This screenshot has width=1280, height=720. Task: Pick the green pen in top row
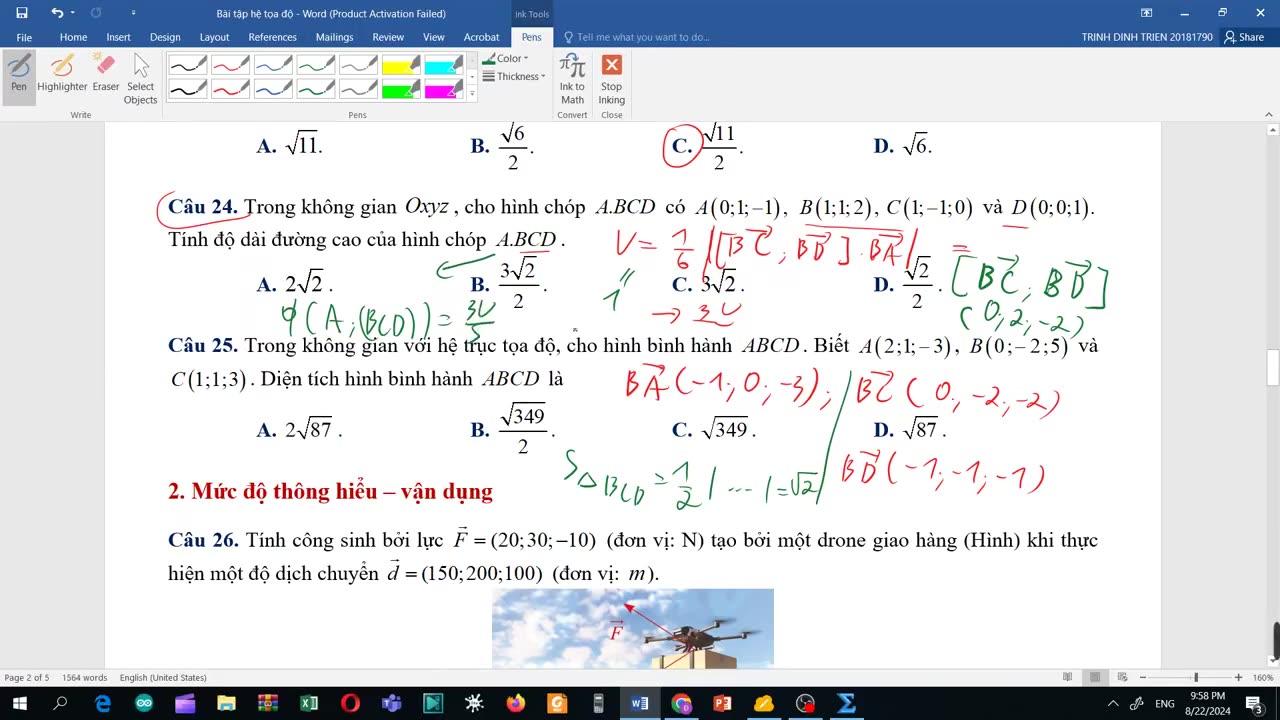point(316,65)
